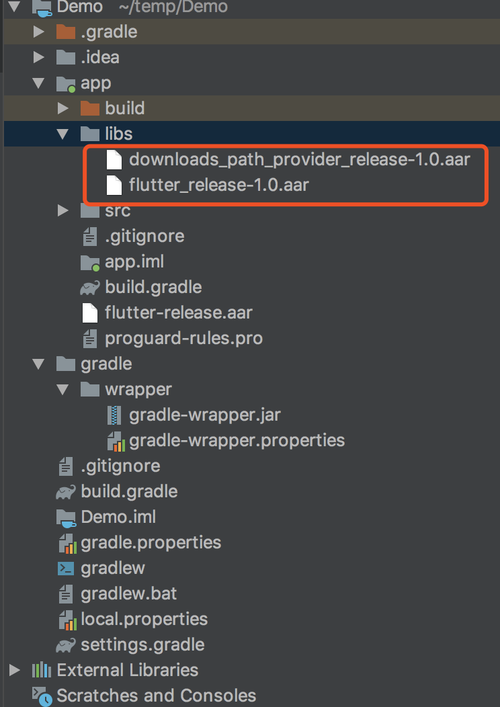Expand the src folder arrow
Viewport: 500px width, 707px height.
[63, 211]
